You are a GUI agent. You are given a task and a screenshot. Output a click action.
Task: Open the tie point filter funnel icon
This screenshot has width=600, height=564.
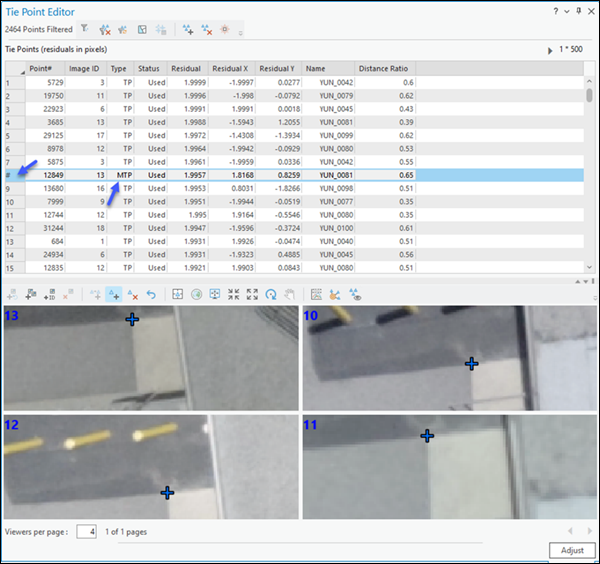(85, 29)
